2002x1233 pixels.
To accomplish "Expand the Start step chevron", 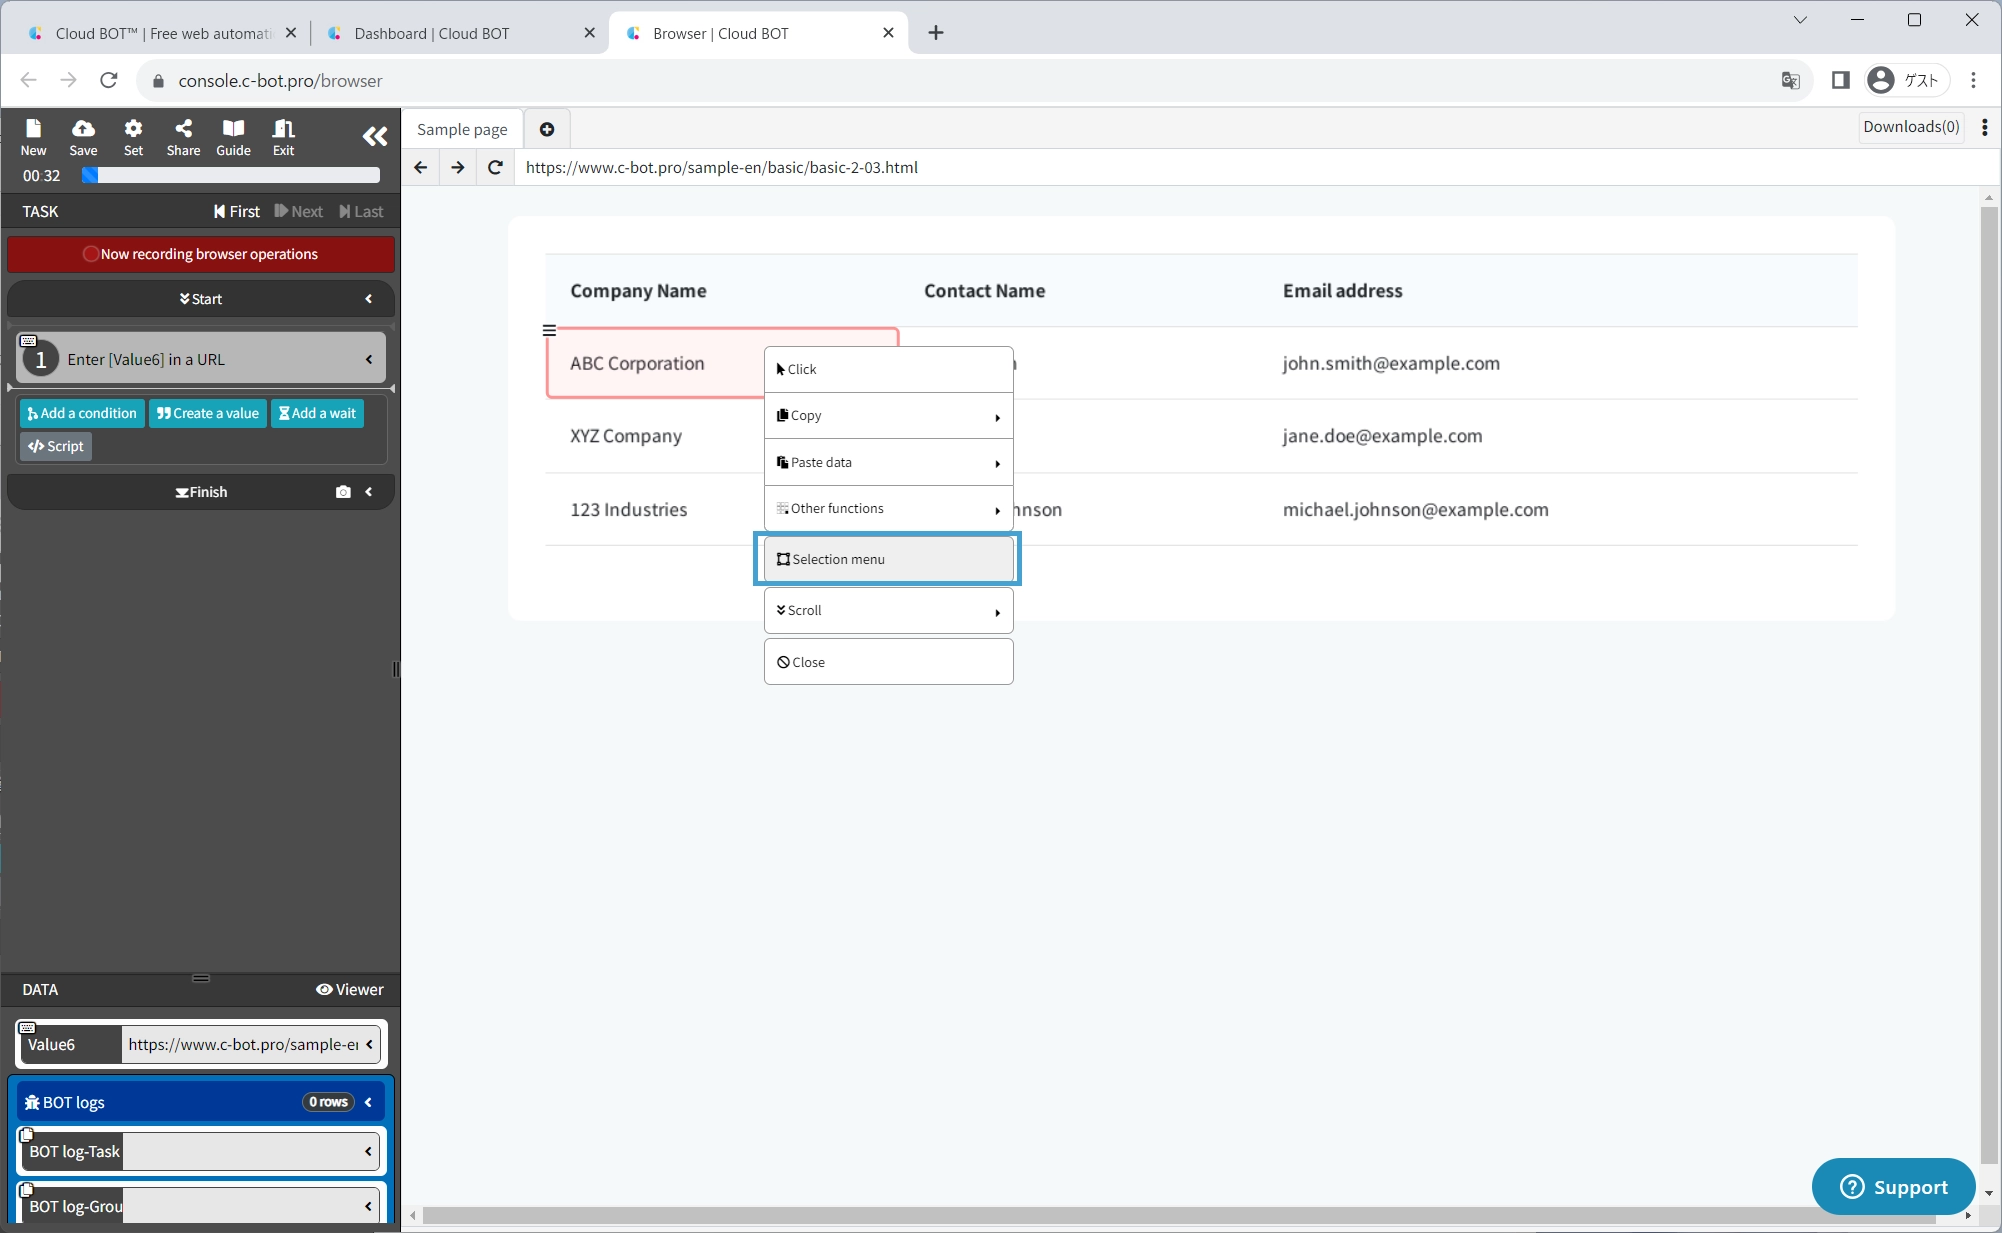I will [x=369, y=299].
